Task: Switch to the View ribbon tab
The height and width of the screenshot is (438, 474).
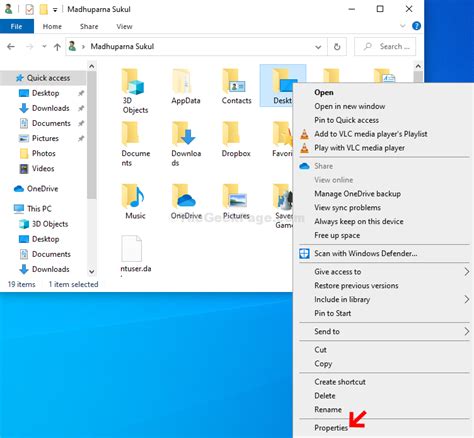Action: [x=124, y=26]
